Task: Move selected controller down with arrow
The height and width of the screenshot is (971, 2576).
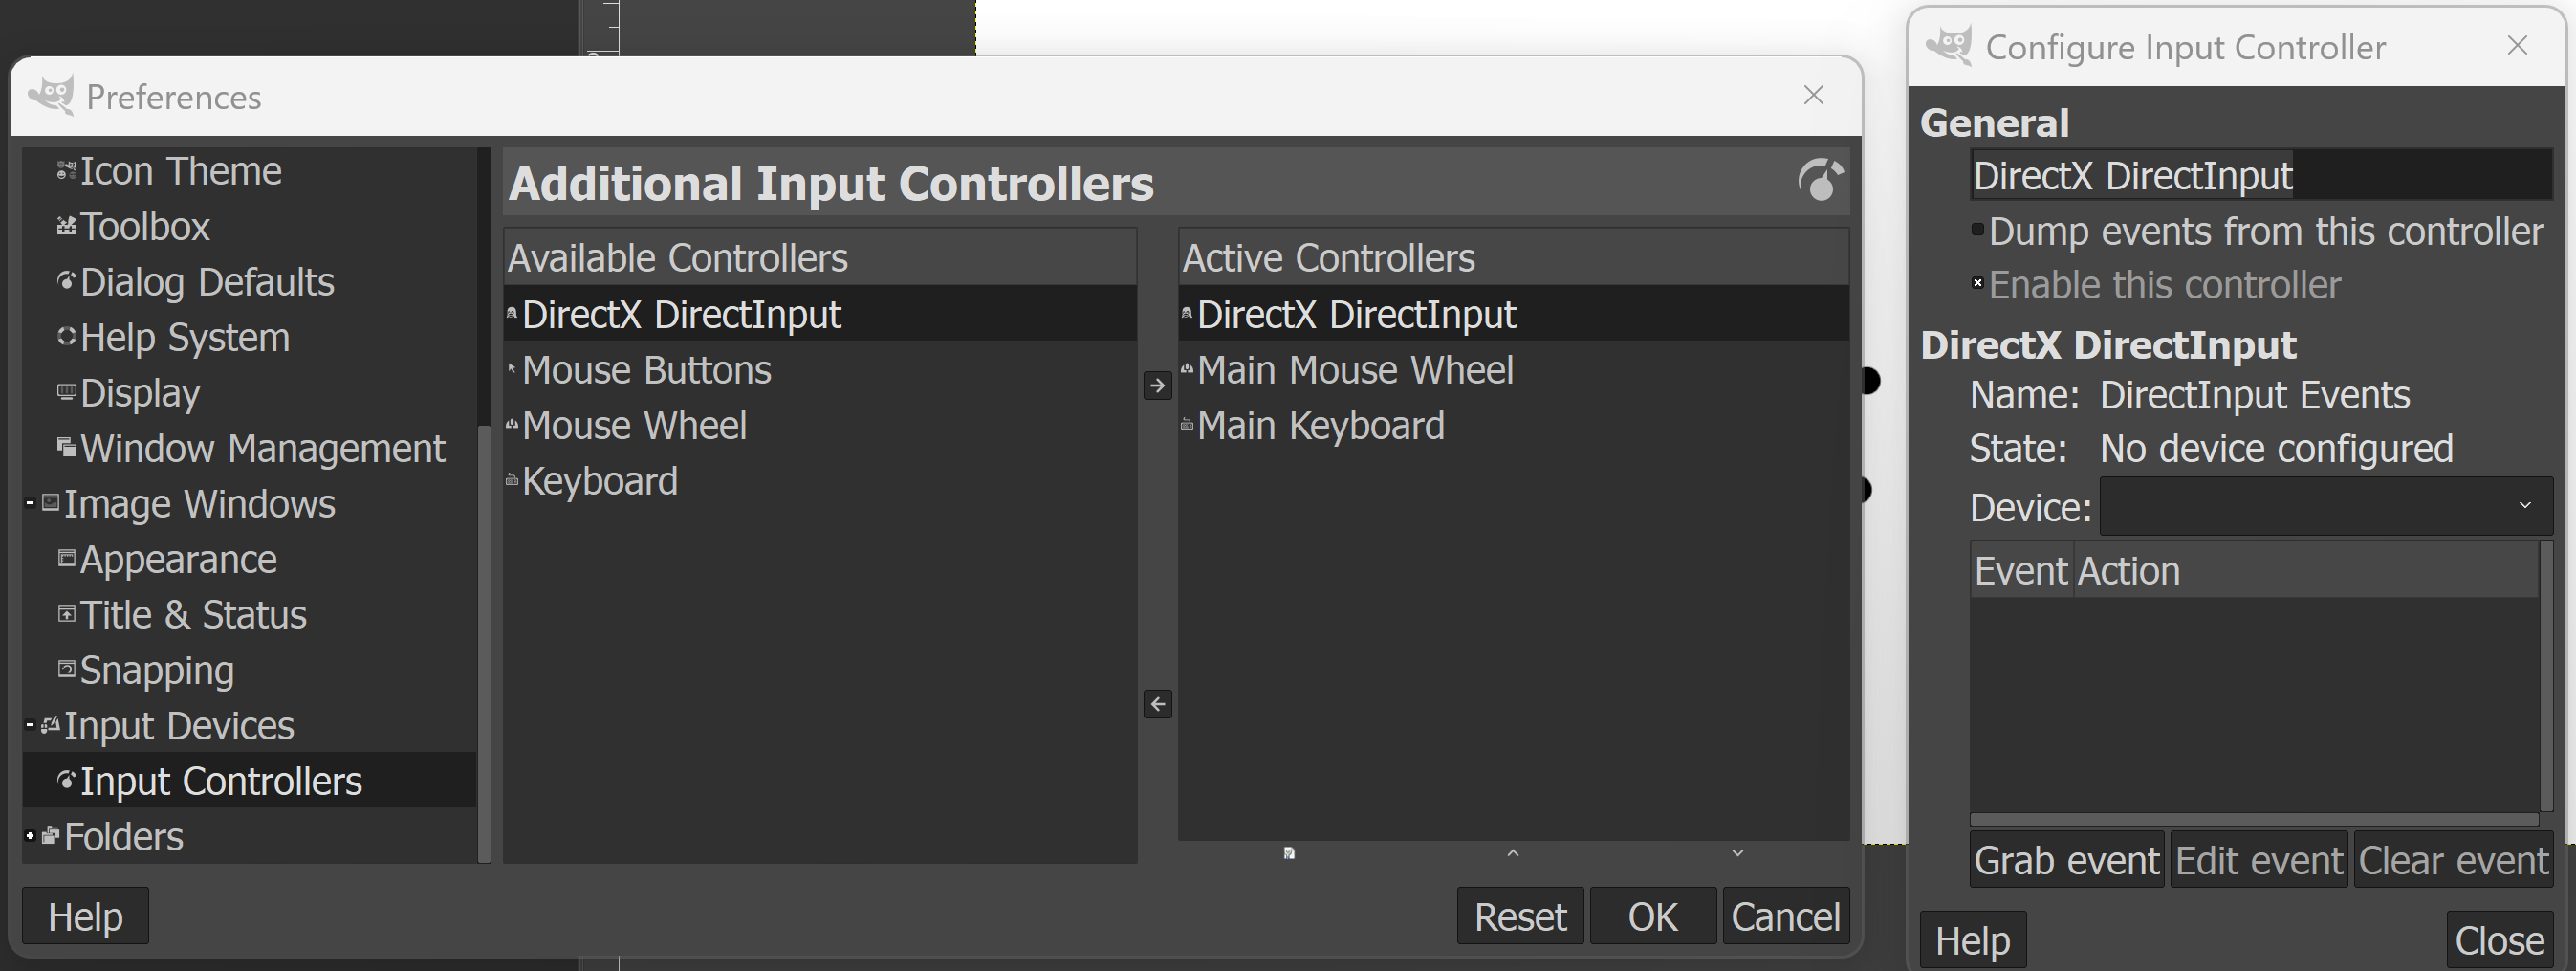Action: (x=1737, y=853)
